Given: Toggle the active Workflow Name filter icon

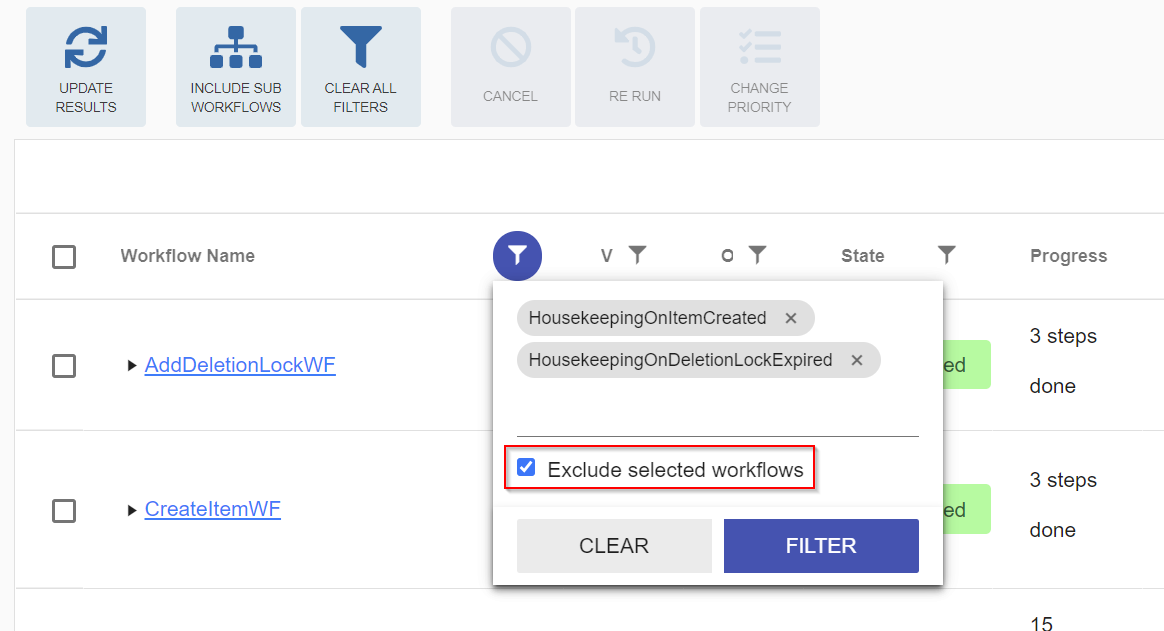Looking at the screenshot, I should coord(517,256).
